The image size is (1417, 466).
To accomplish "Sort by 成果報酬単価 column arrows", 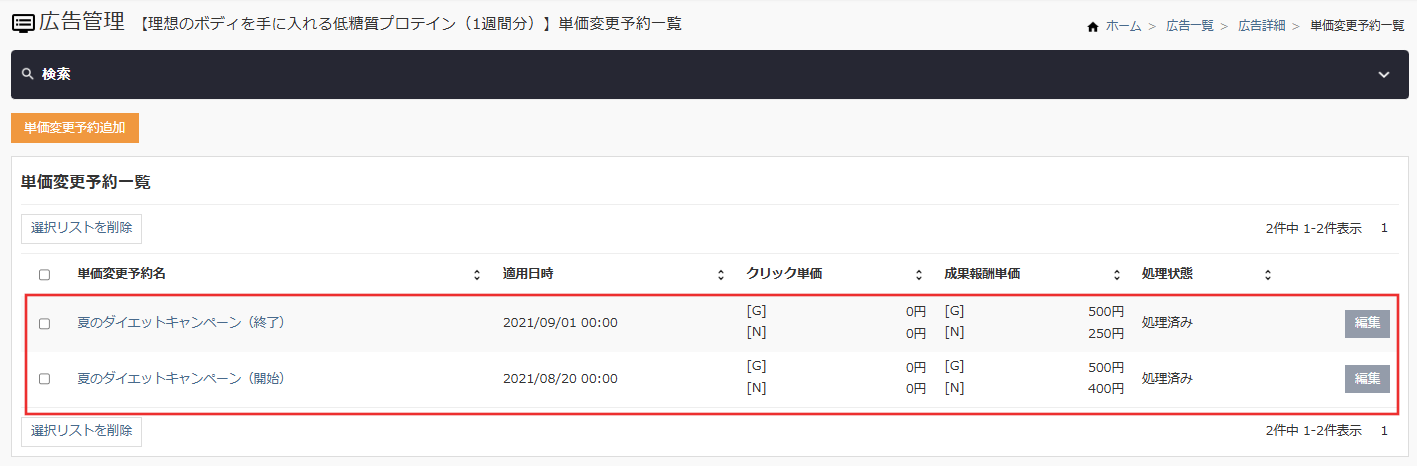I will pos(1116,274).
